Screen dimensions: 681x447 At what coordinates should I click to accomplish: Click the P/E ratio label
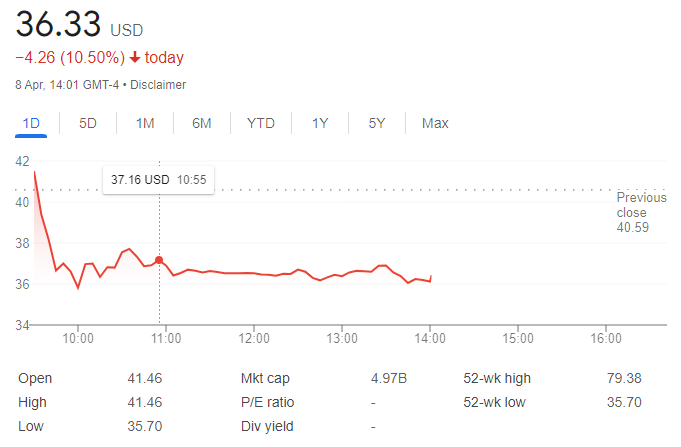tap(268, 402)
